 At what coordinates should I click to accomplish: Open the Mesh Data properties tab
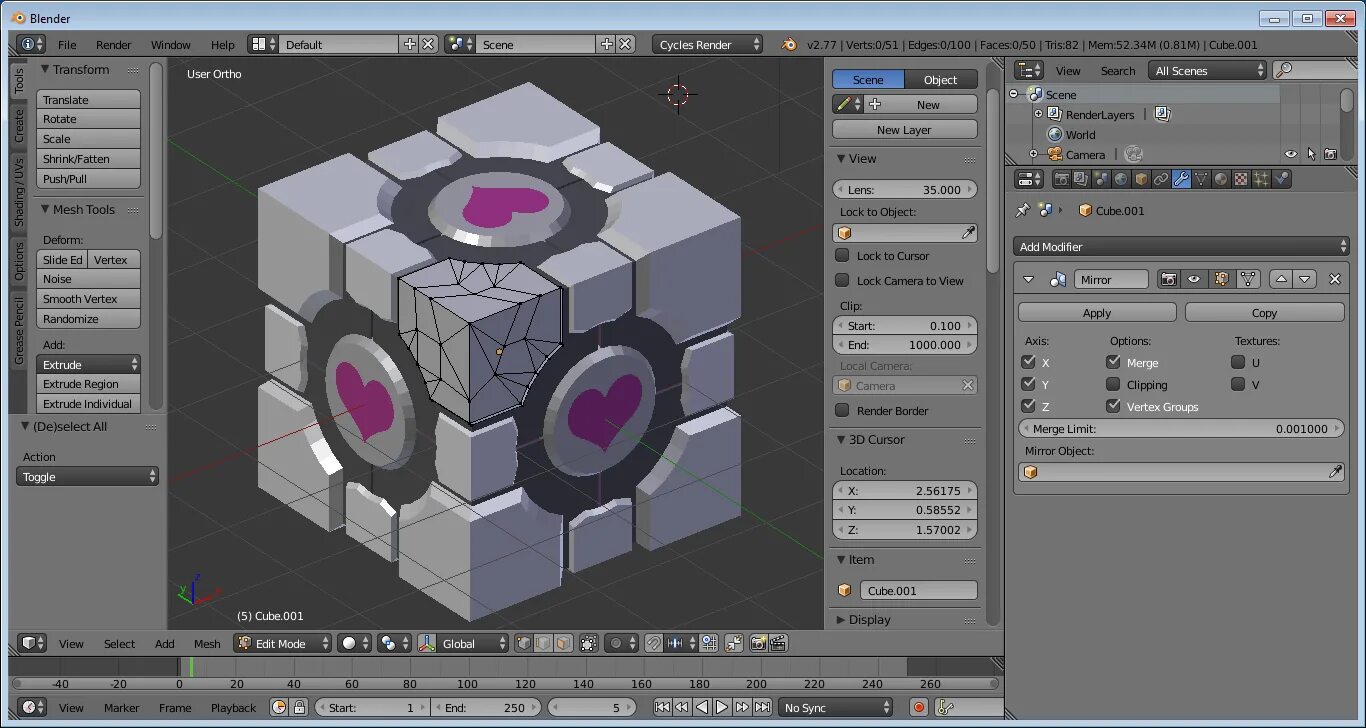pyautogui.click(x=1201, y=179)
